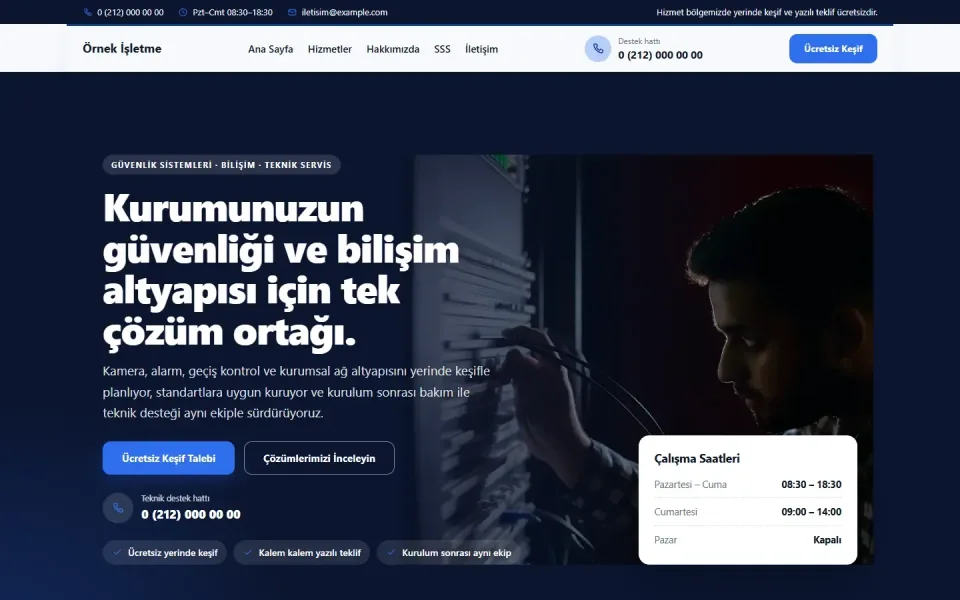The image size is (960, 600).
Task: Open the SSS menu item
Action: [x=442, y=49]
